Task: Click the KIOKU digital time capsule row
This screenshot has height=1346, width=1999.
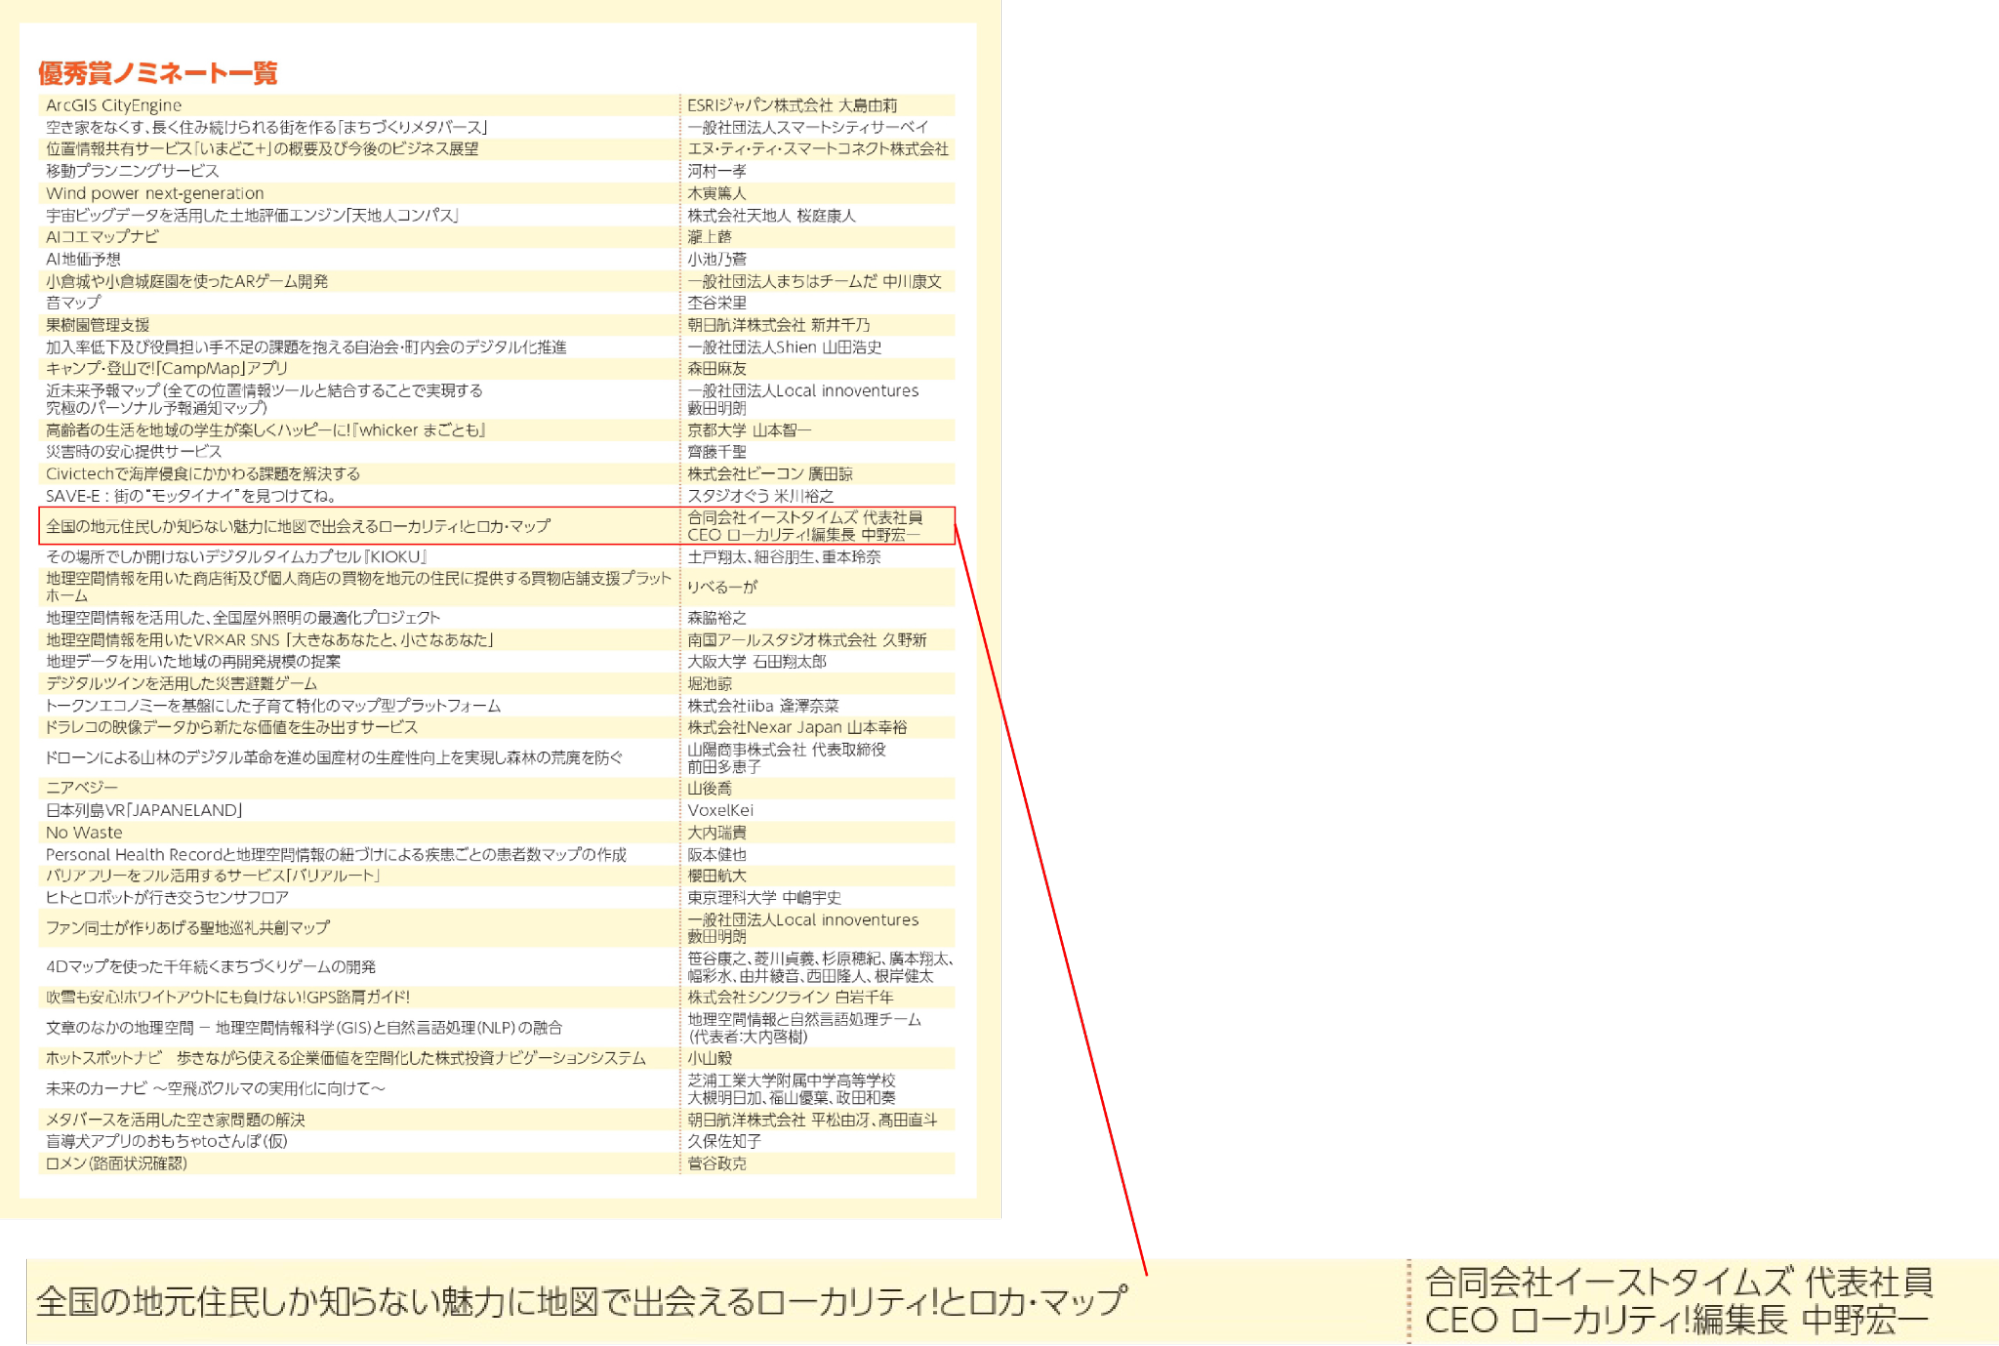Action: click(236, 557)
